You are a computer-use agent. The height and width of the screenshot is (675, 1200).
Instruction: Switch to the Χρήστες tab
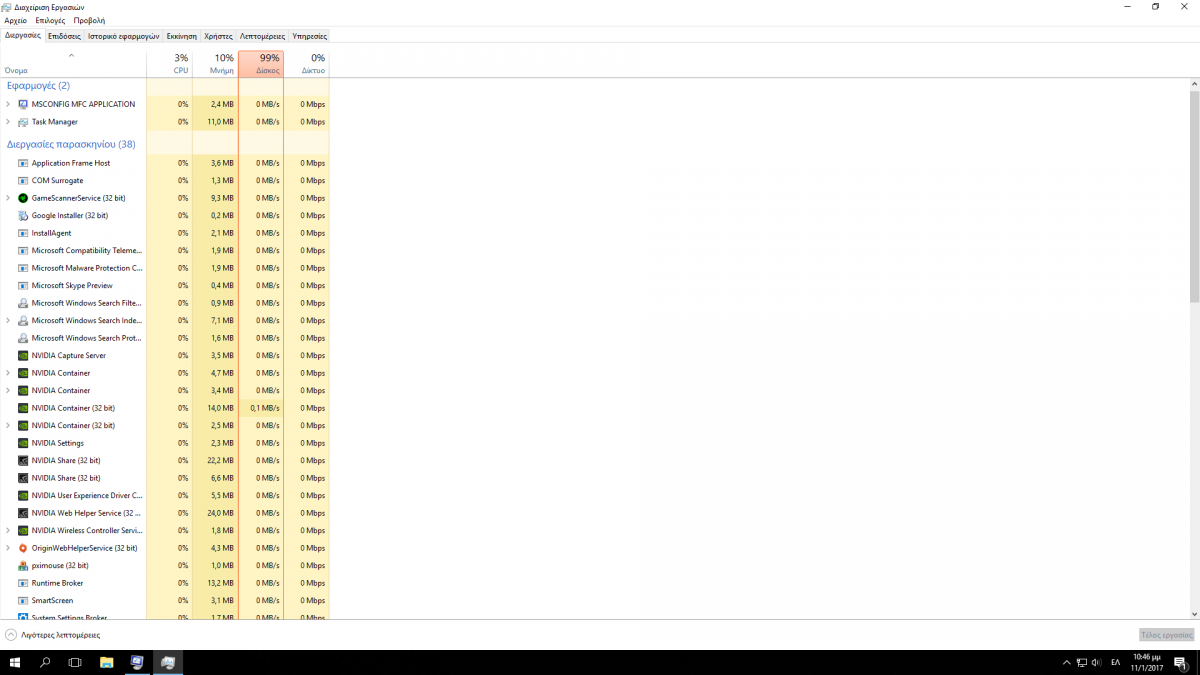click(x=218, y=36)
